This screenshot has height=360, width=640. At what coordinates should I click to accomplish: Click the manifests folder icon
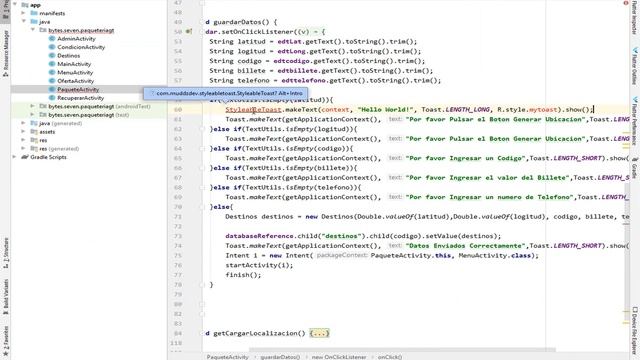(x=34, y=13)
